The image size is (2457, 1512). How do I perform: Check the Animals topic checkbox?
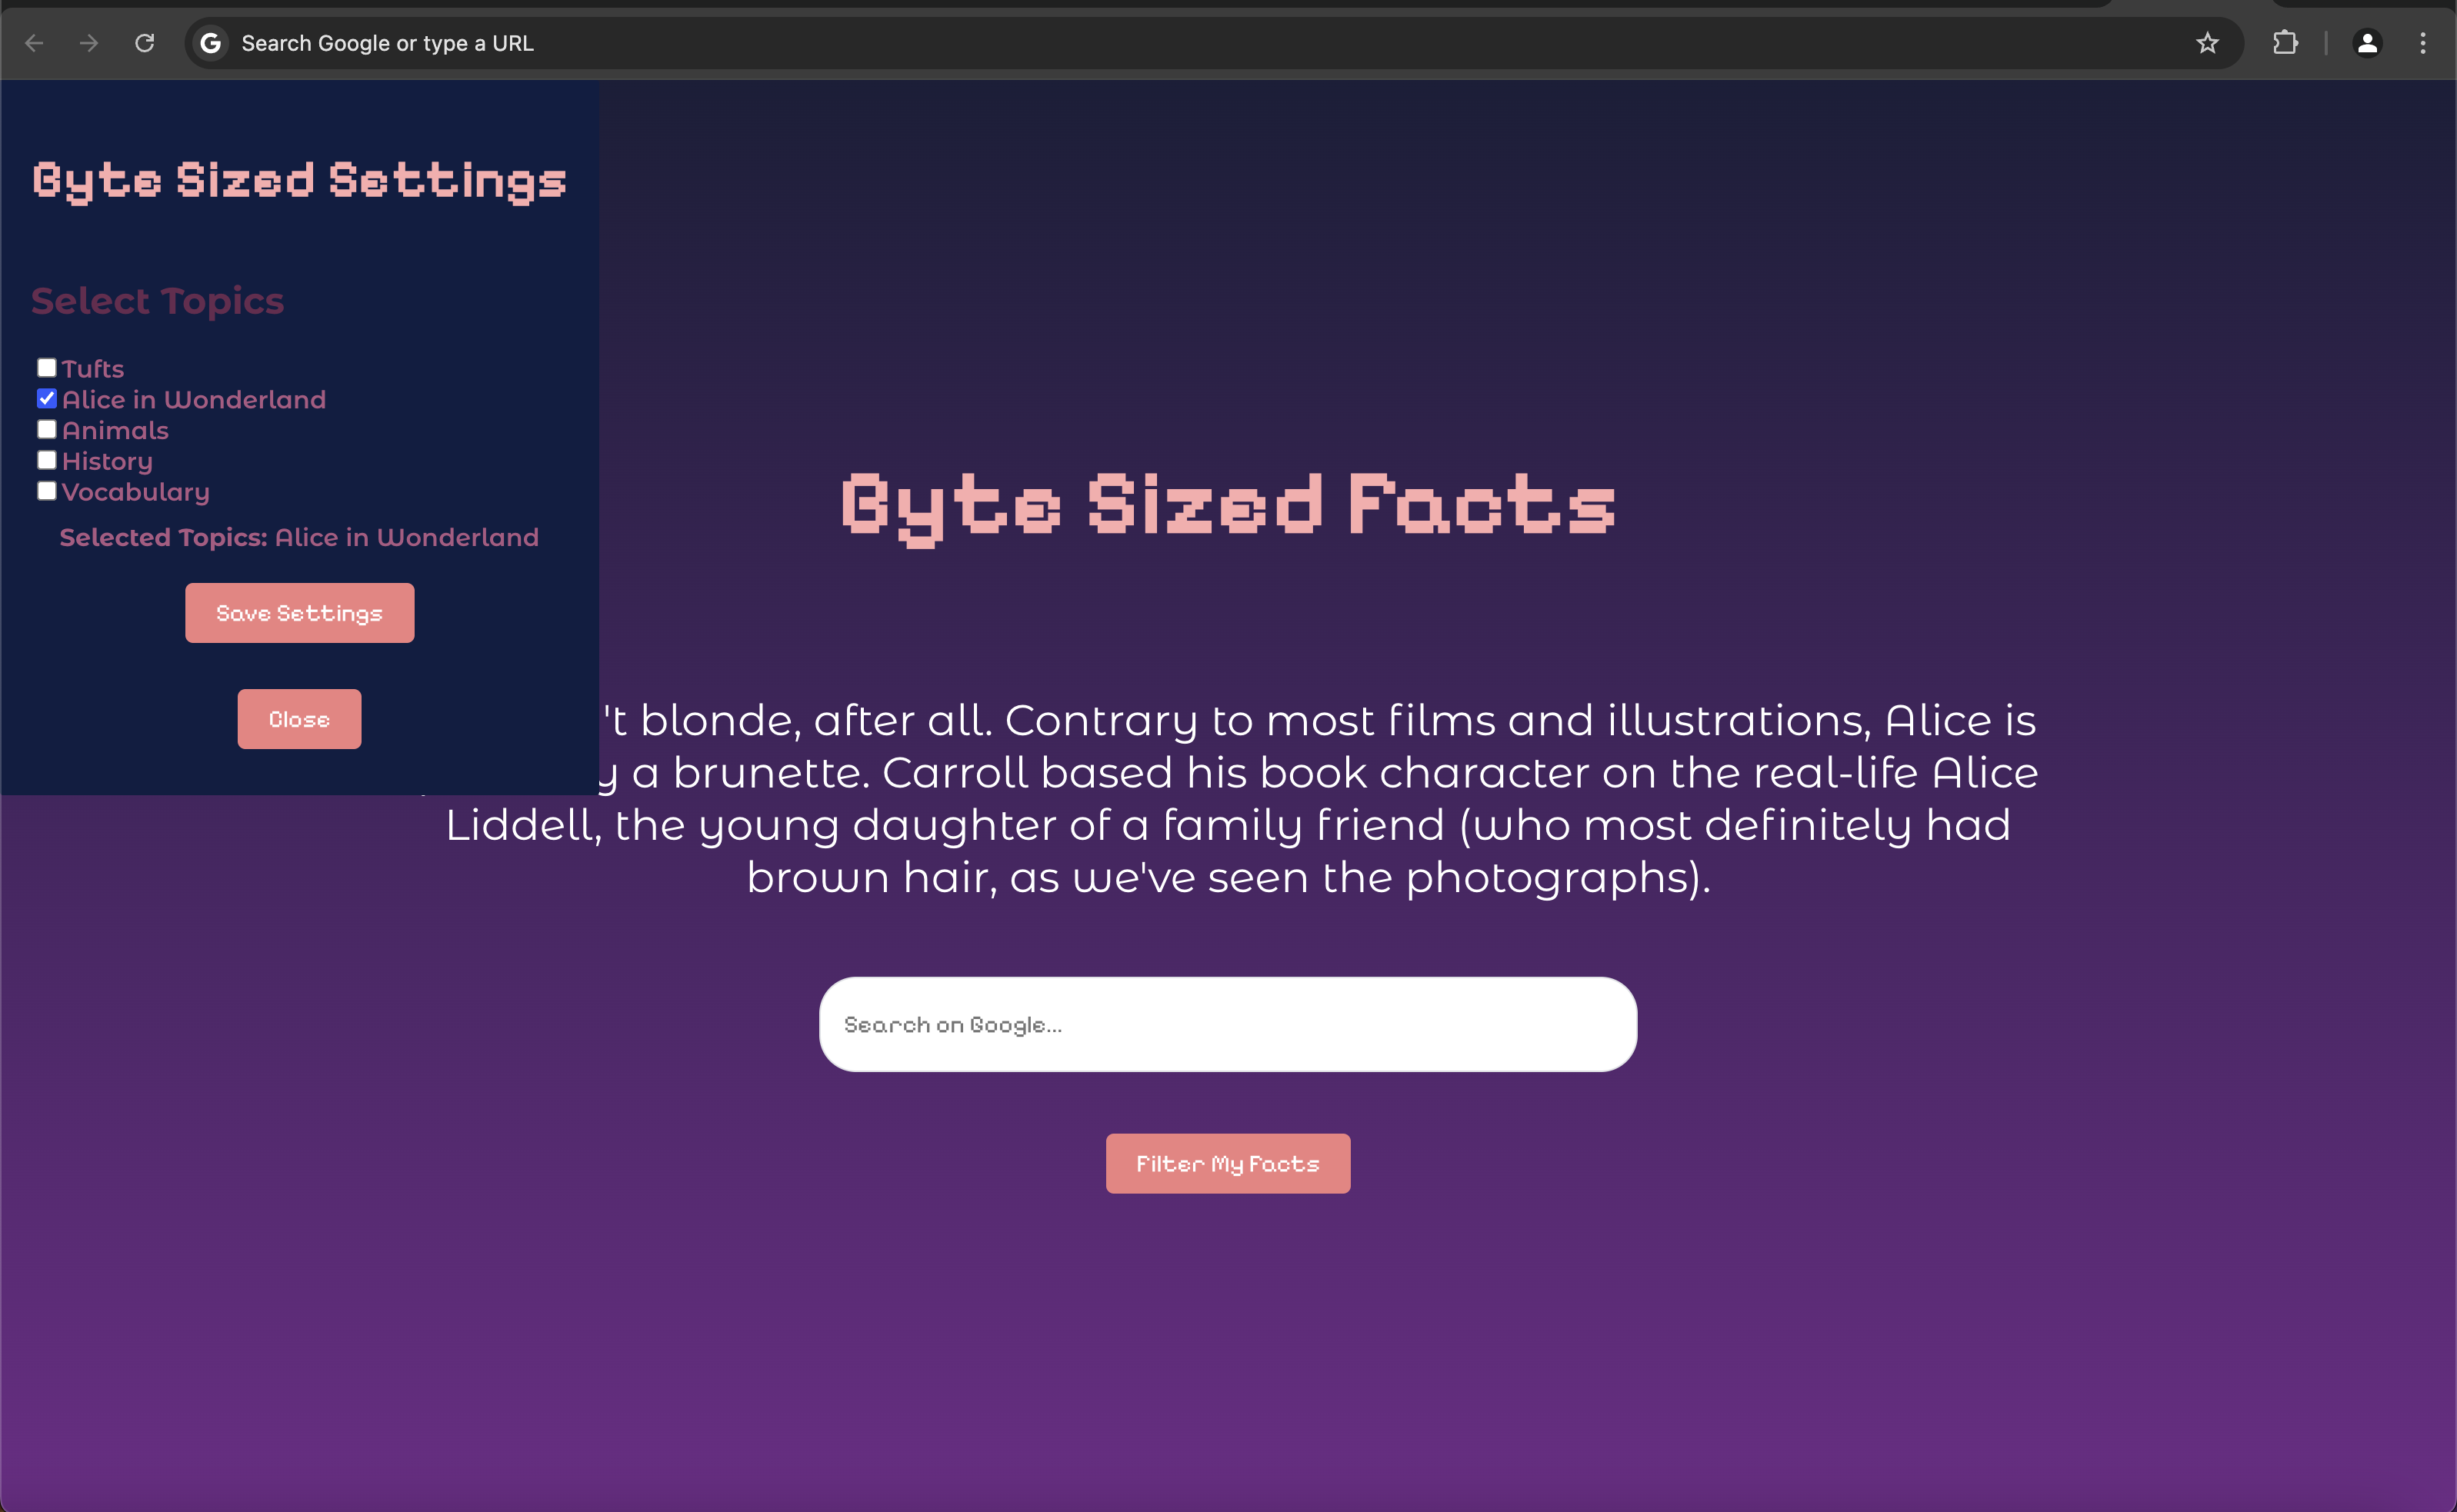tap(47, 430)
